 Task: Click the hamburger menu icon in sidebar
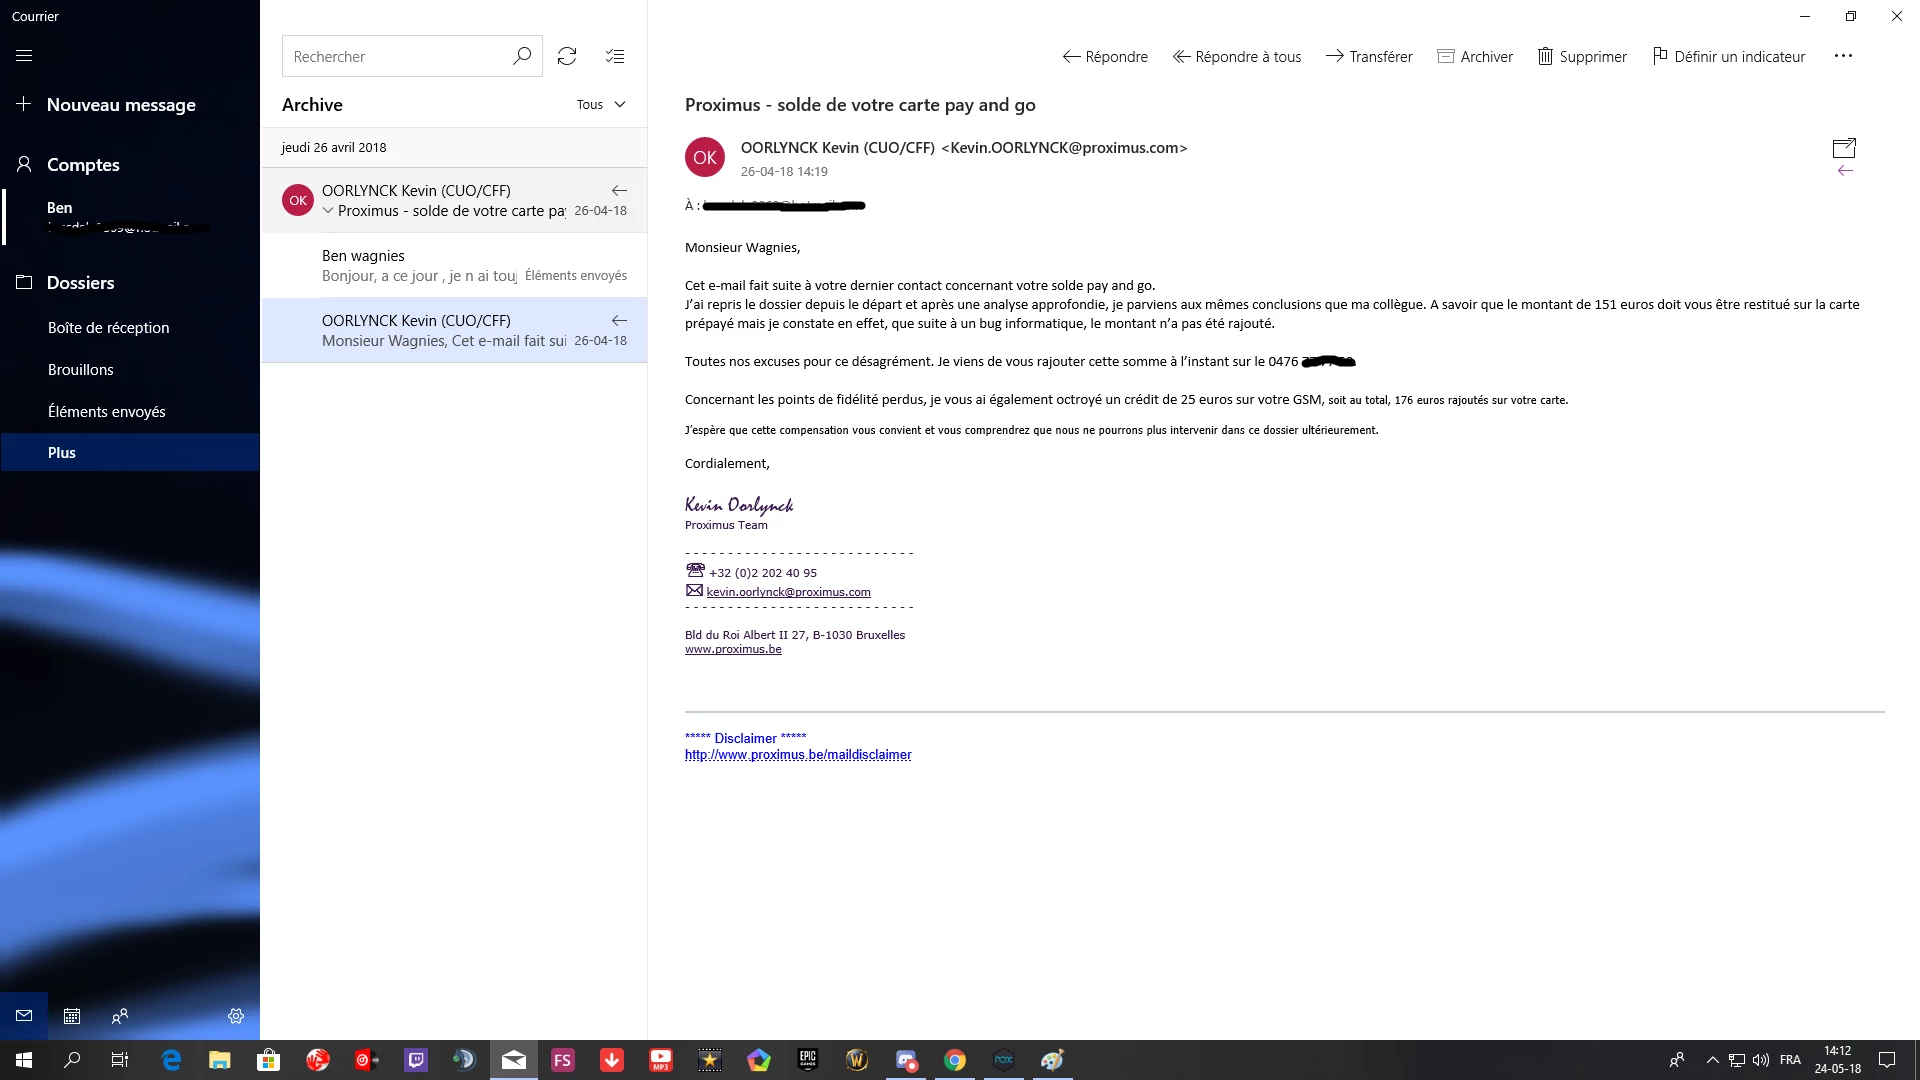24,56
